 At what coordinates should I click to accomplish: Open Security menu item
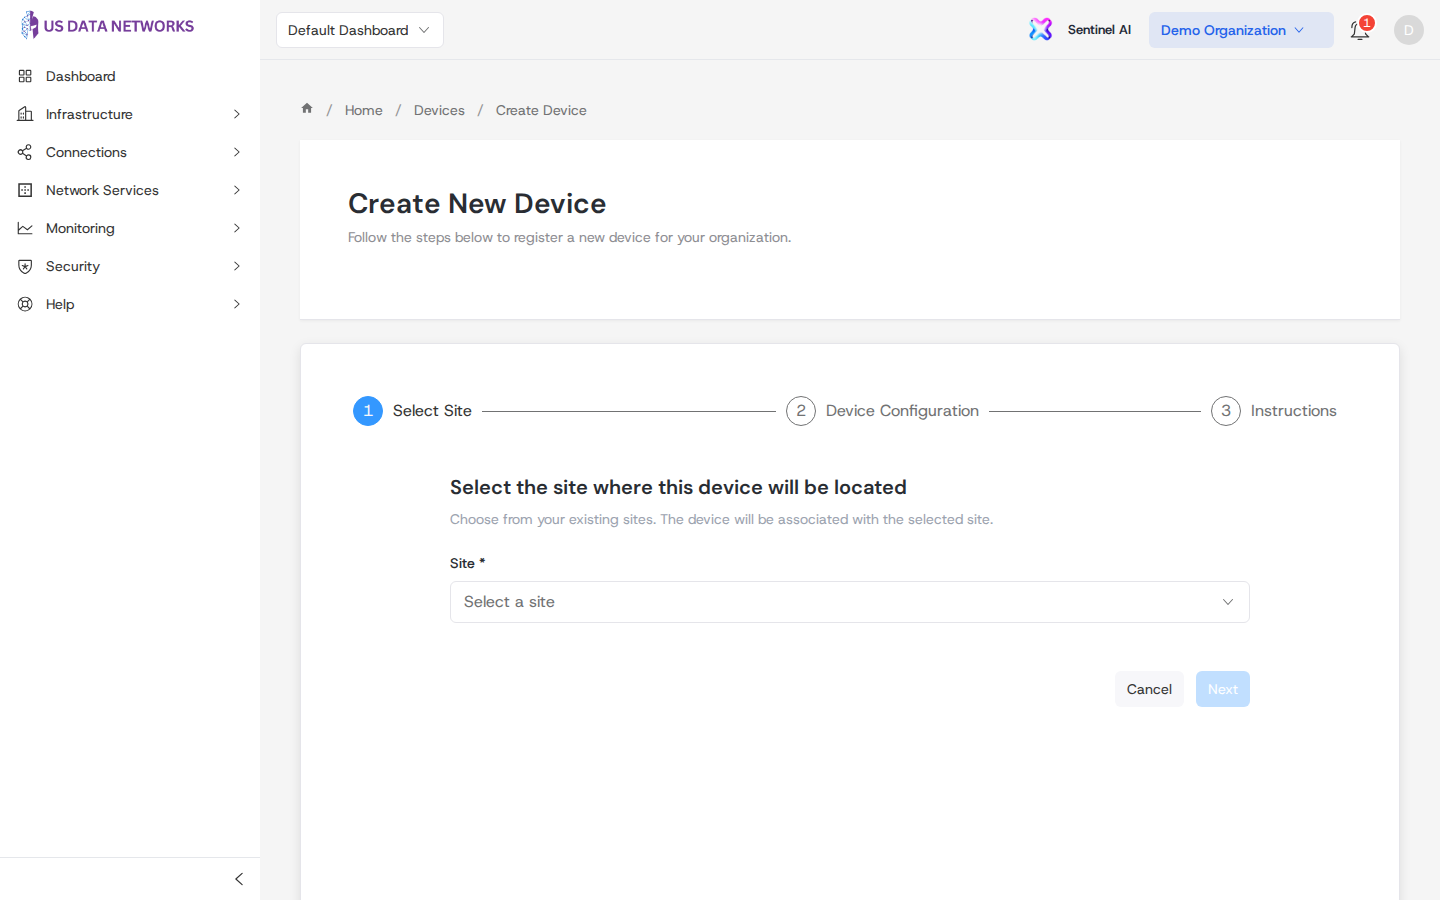tap(130, 266)
